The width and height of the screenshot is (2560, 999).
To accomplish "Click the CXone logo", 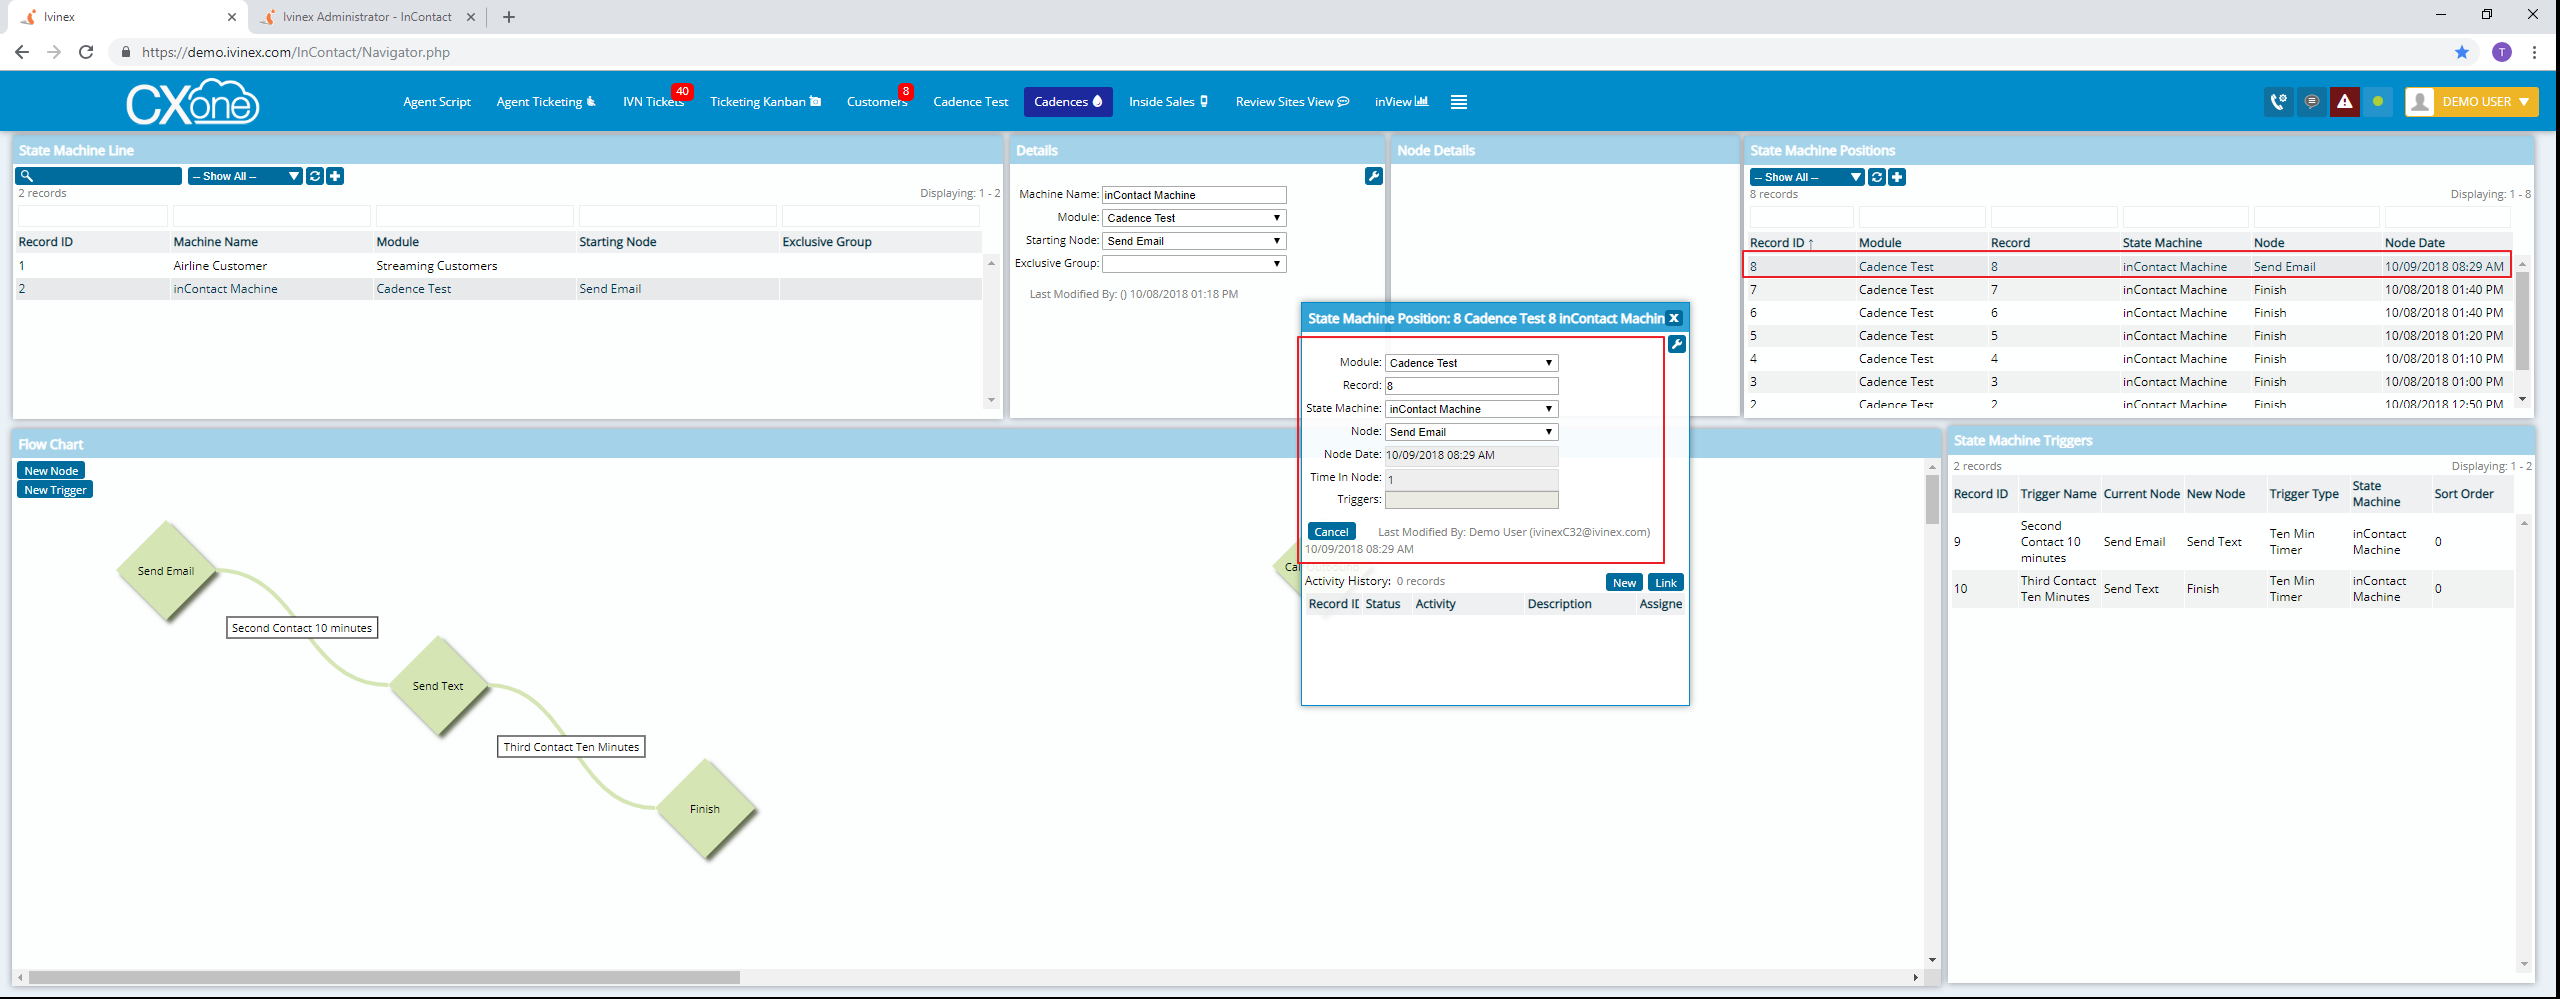I will pos(193,102).
